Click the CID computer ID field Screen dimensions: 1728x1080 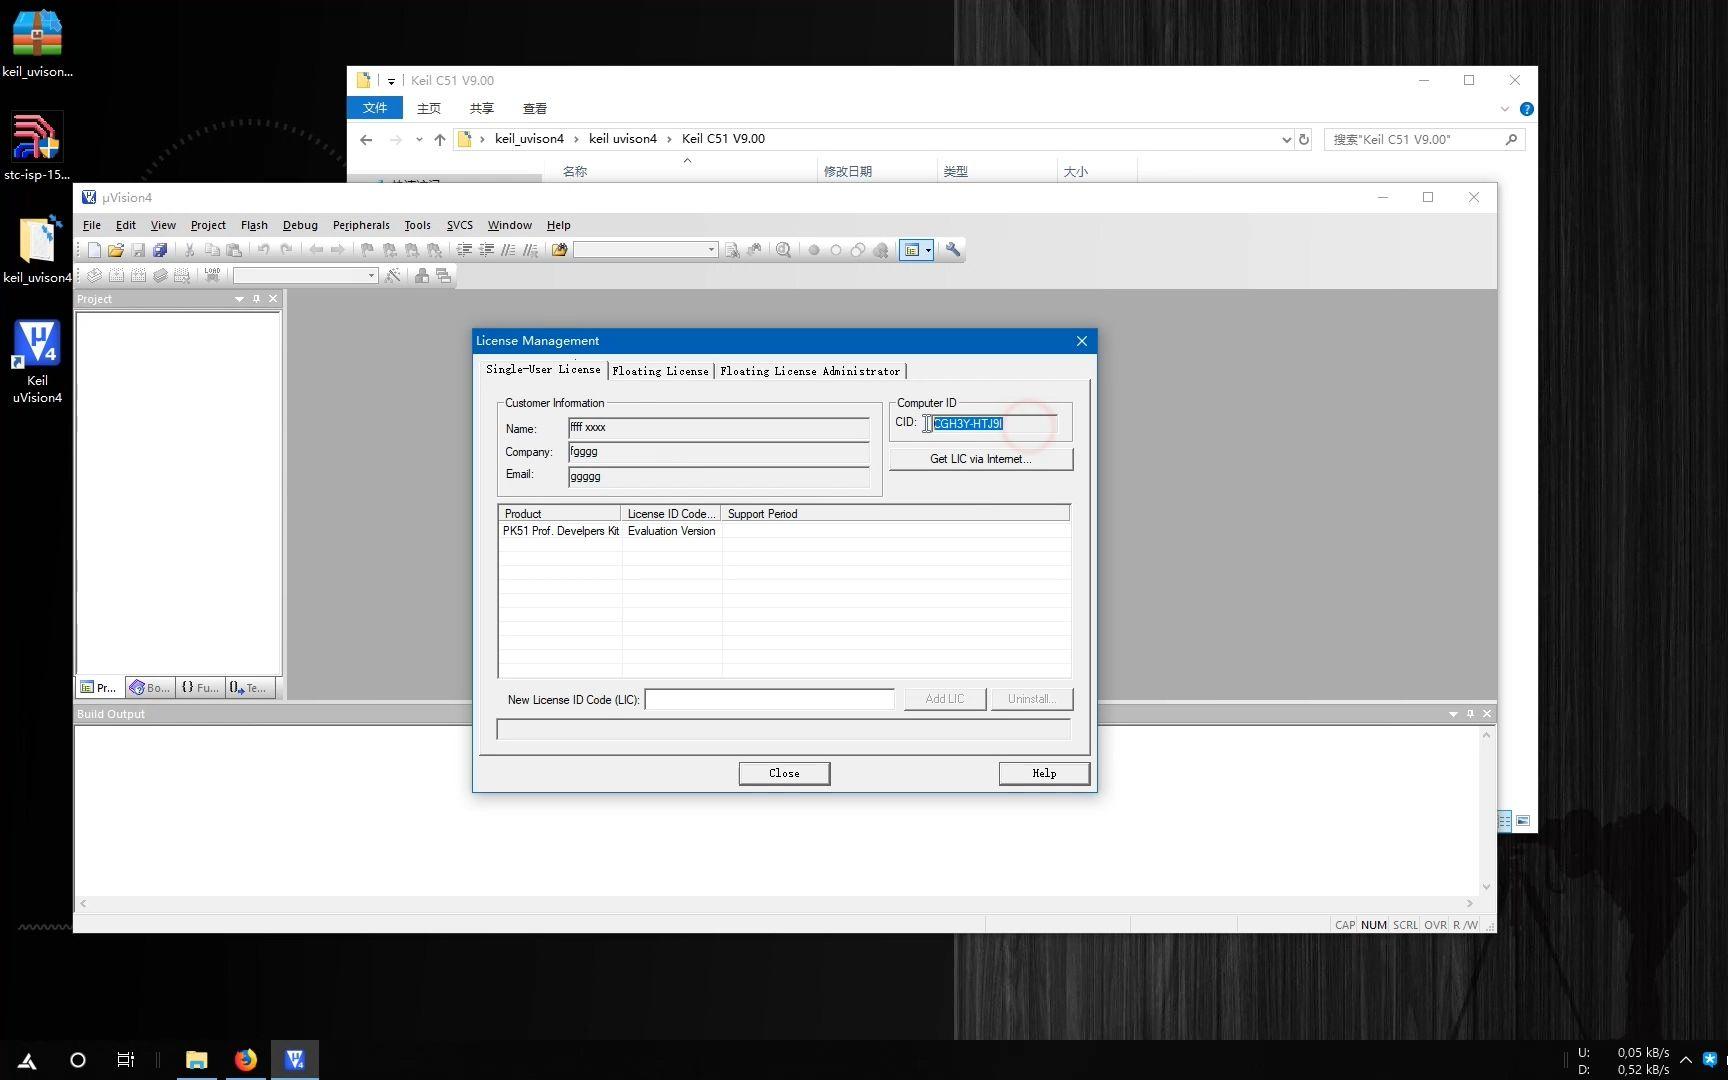[x=994, y=424]
